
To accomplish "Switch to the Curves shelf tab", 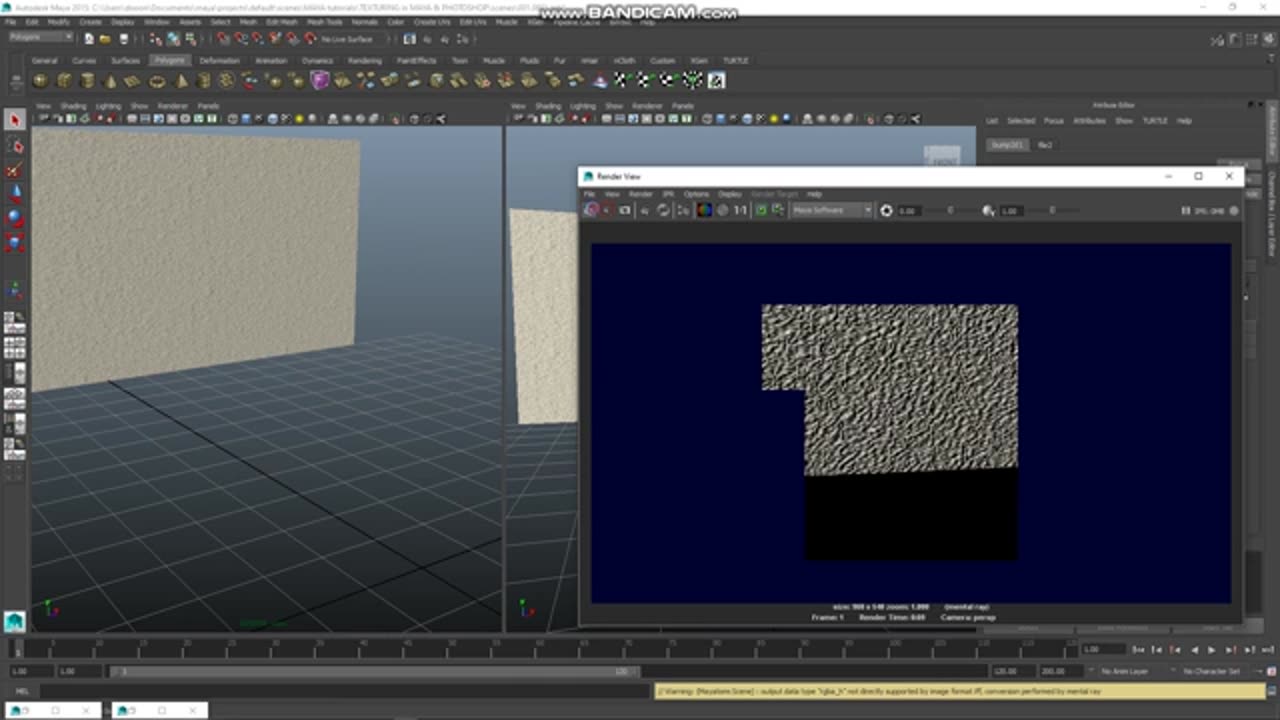I will [84, 60].
